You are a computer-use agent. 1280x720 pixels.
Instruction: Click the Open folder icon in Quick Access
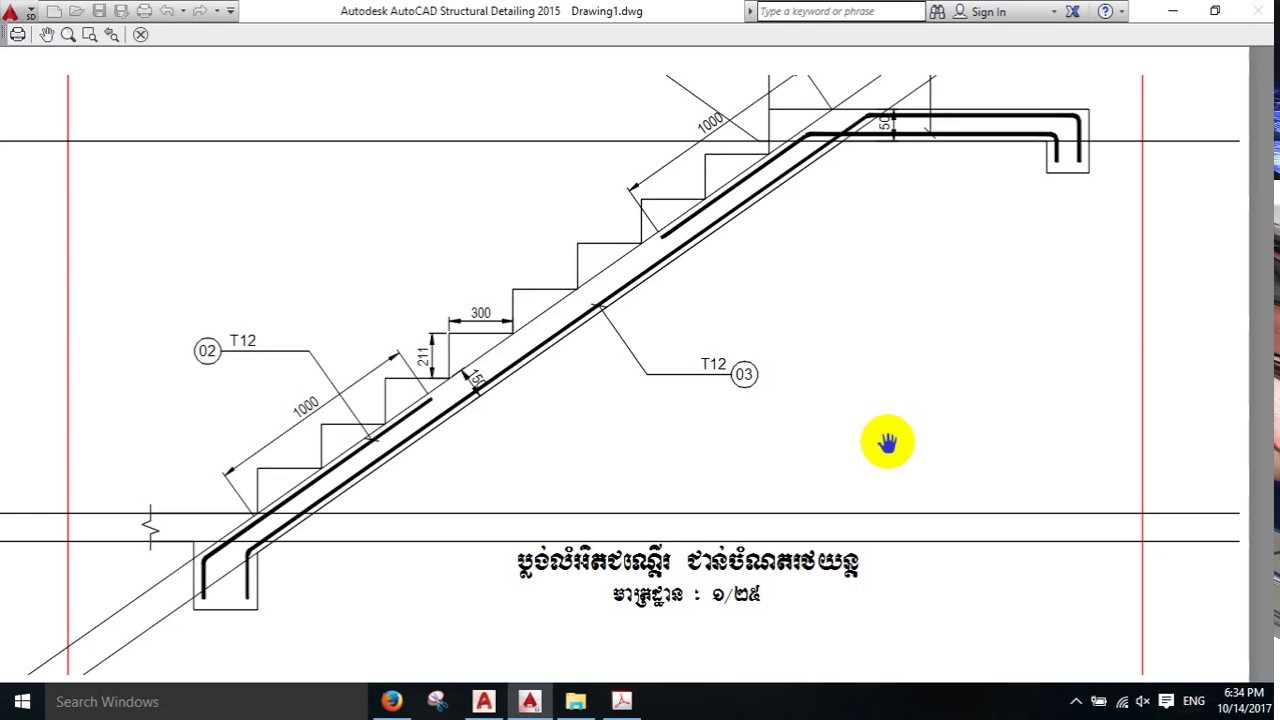pos(77,11)
